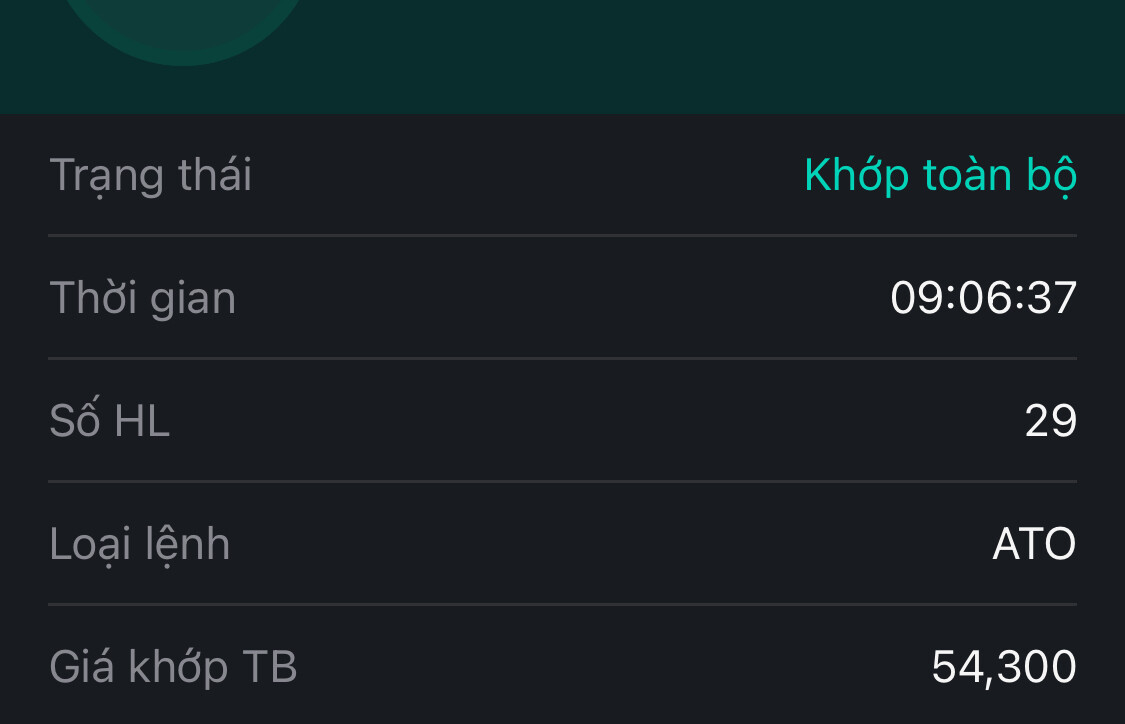1125x724 pixels.
Task: Click the divider line below 'Số HL' row
Action: [562, 481]
